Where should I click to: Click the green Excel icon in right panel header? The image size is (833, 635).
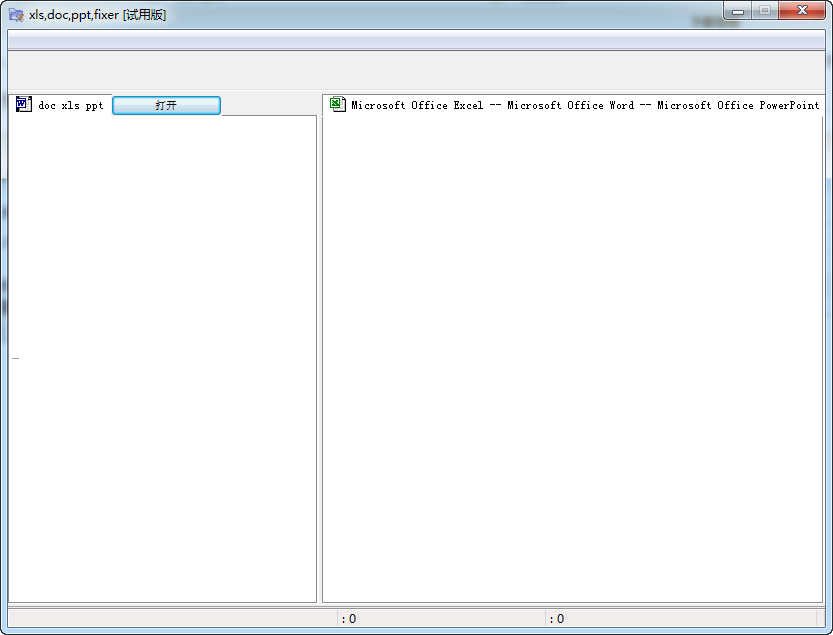point(337,104)
